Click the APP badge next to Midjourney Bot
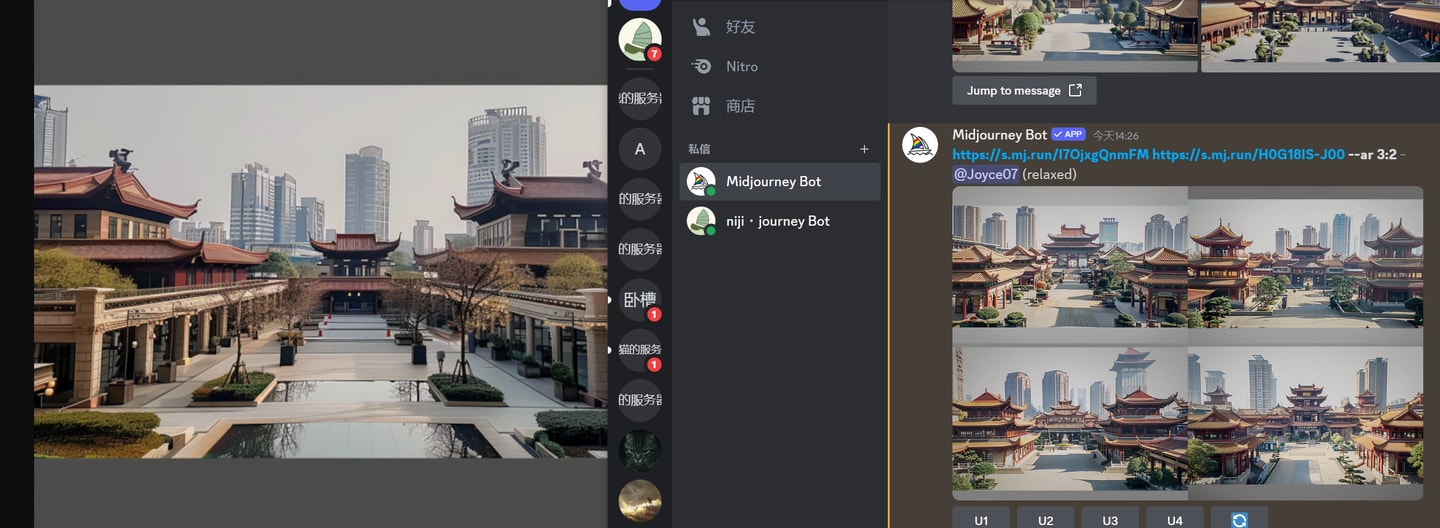 [1069, 134]
